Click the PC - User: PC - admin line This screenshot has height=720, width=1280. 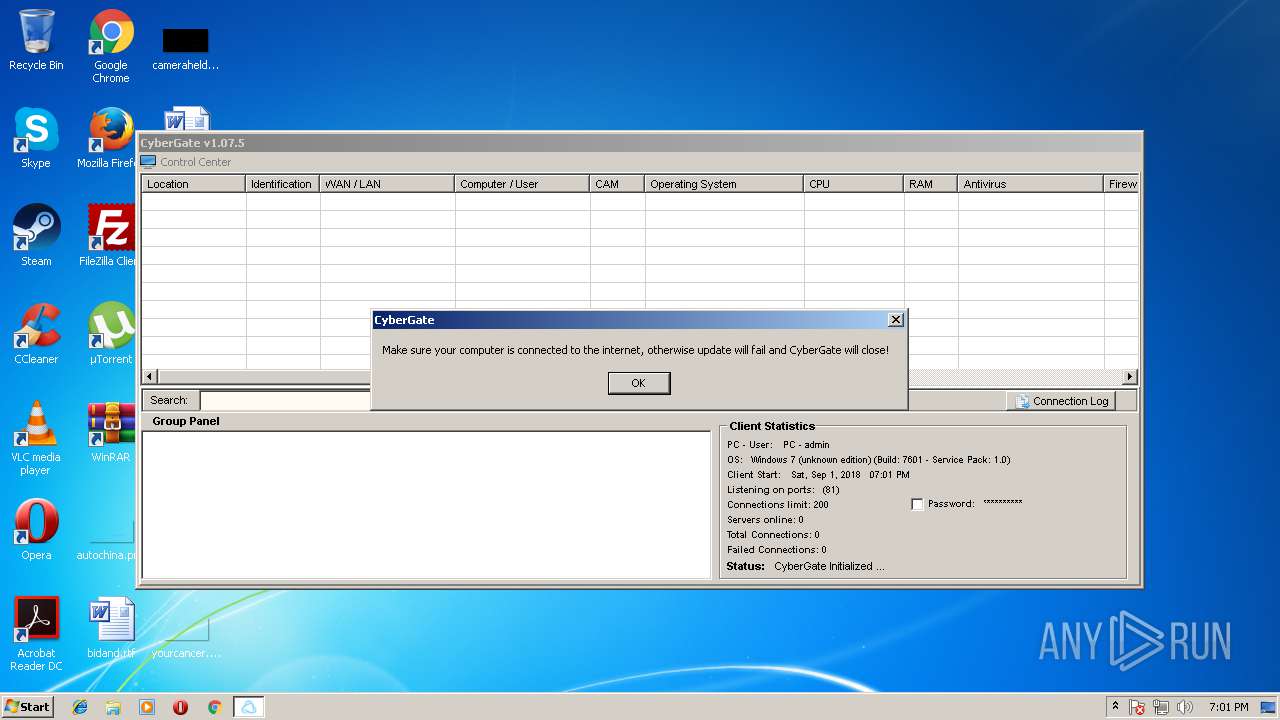(x=778, y=445)
